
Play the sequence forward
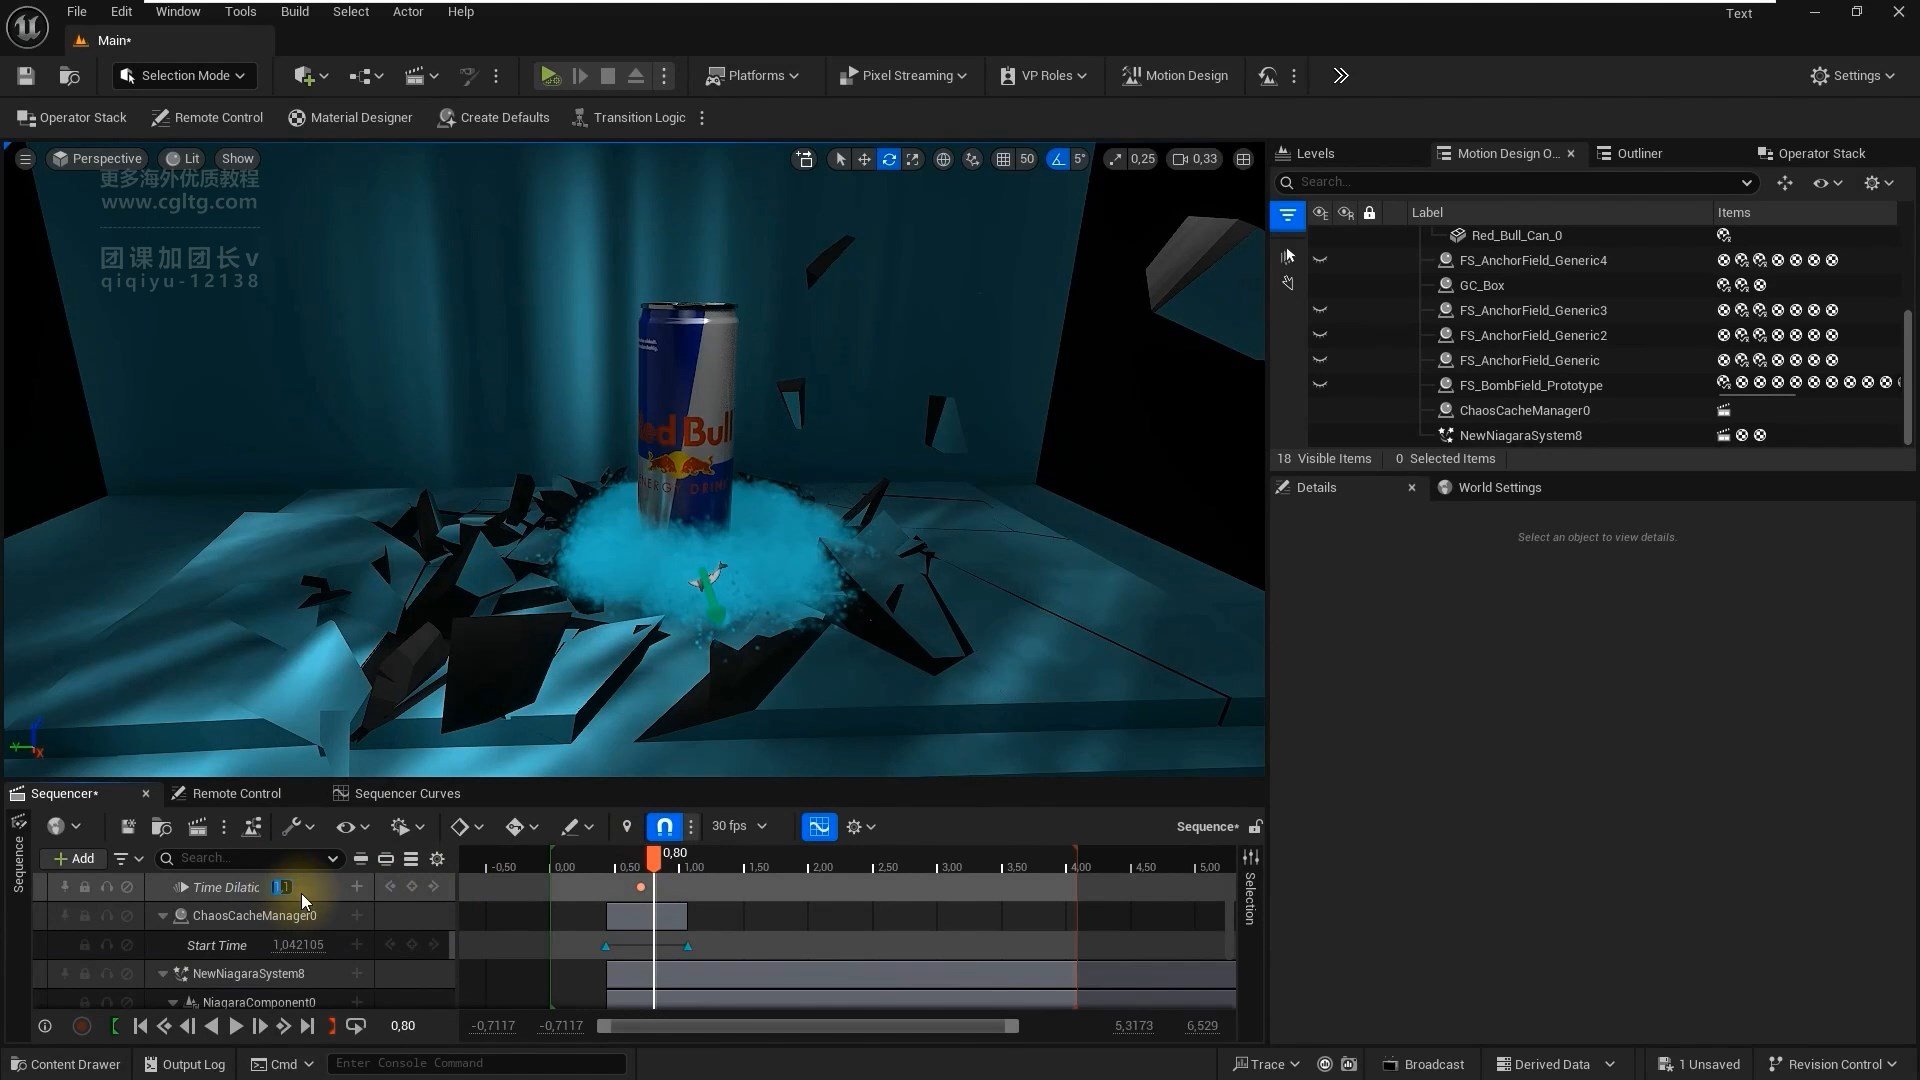point(236,1026)
